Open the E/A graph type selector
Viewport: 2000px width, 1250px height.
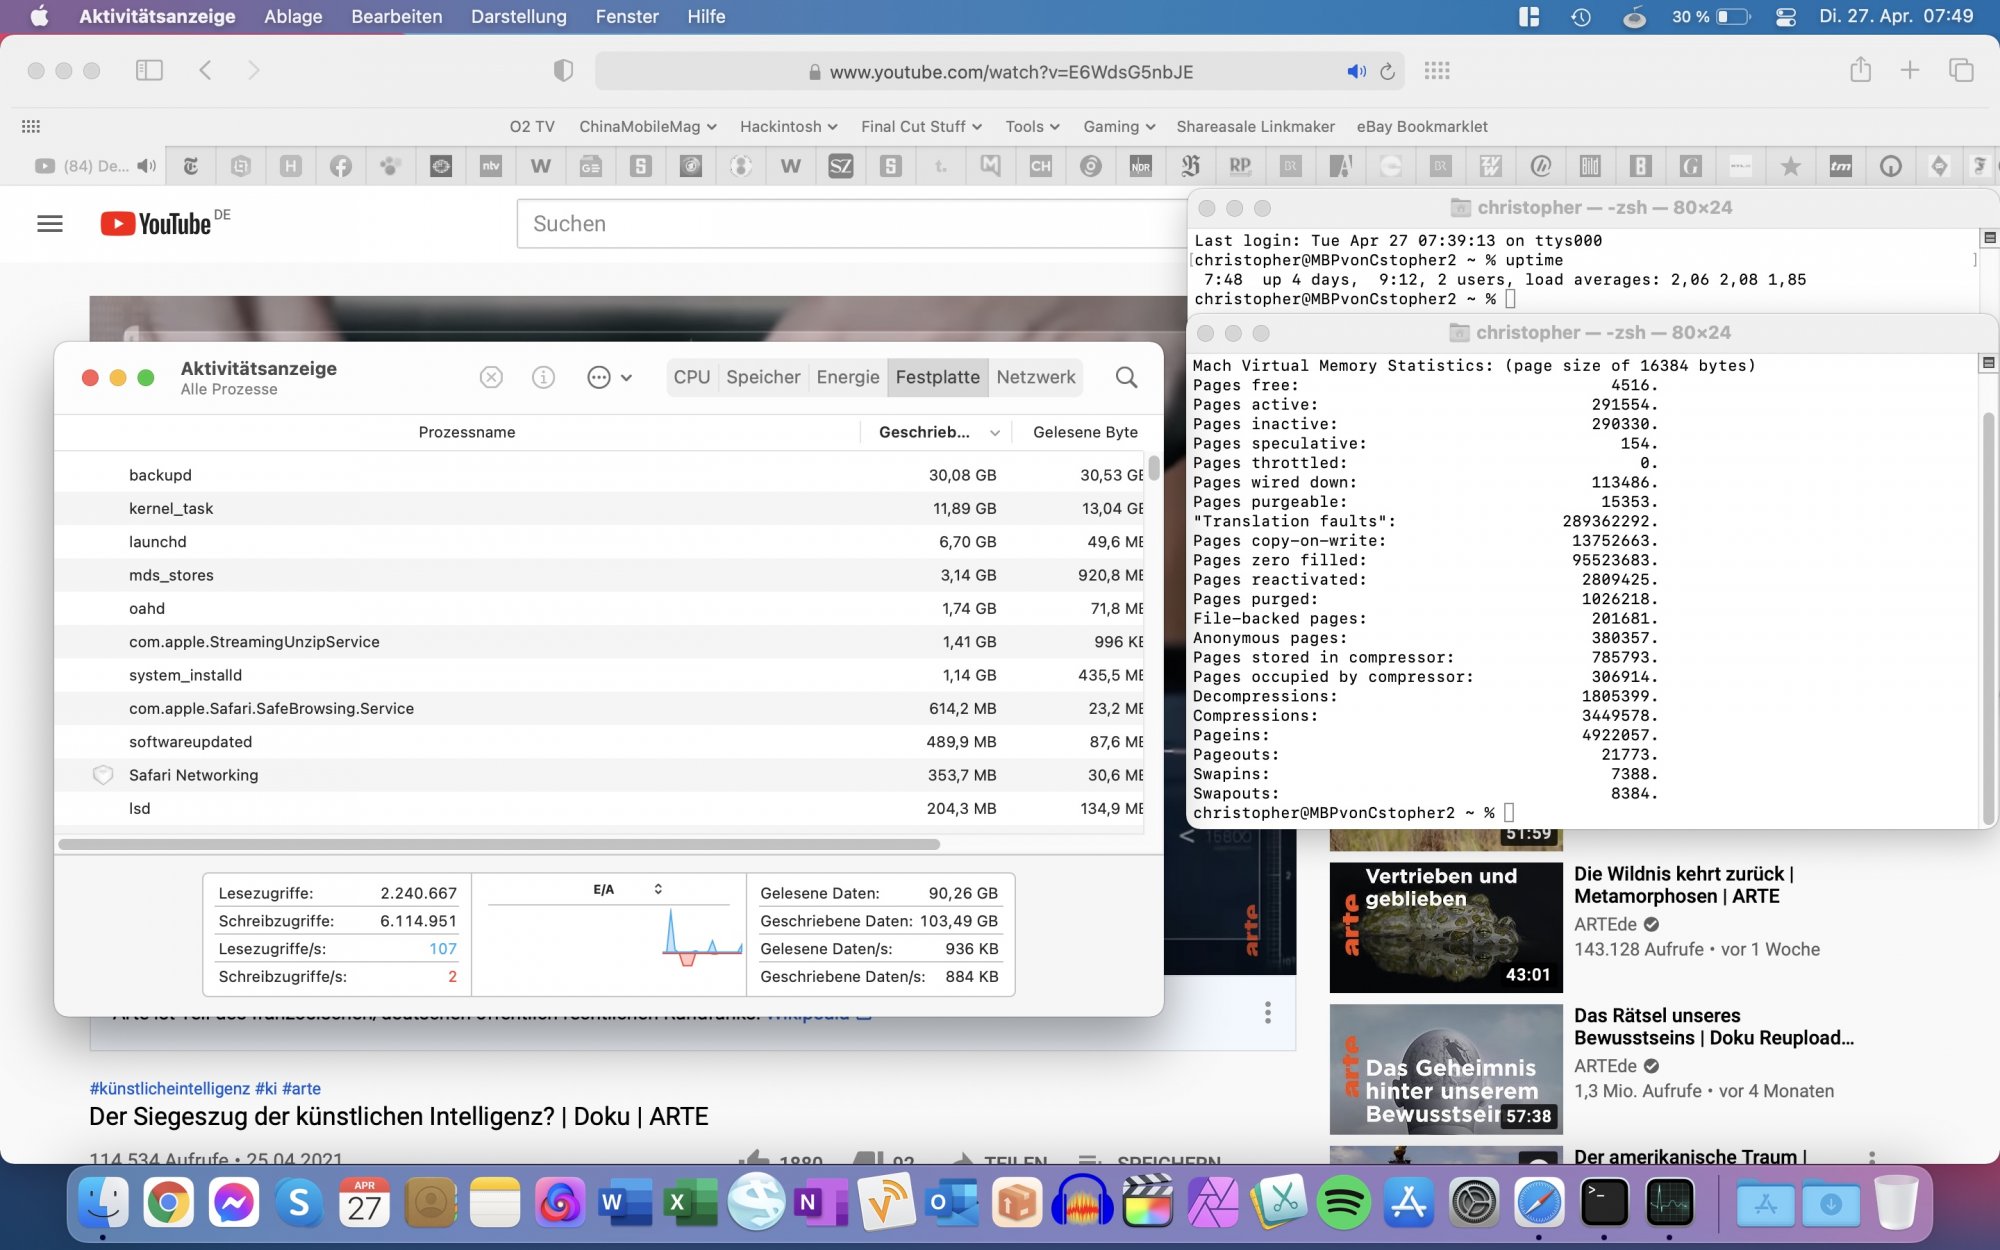coord(657,889)
